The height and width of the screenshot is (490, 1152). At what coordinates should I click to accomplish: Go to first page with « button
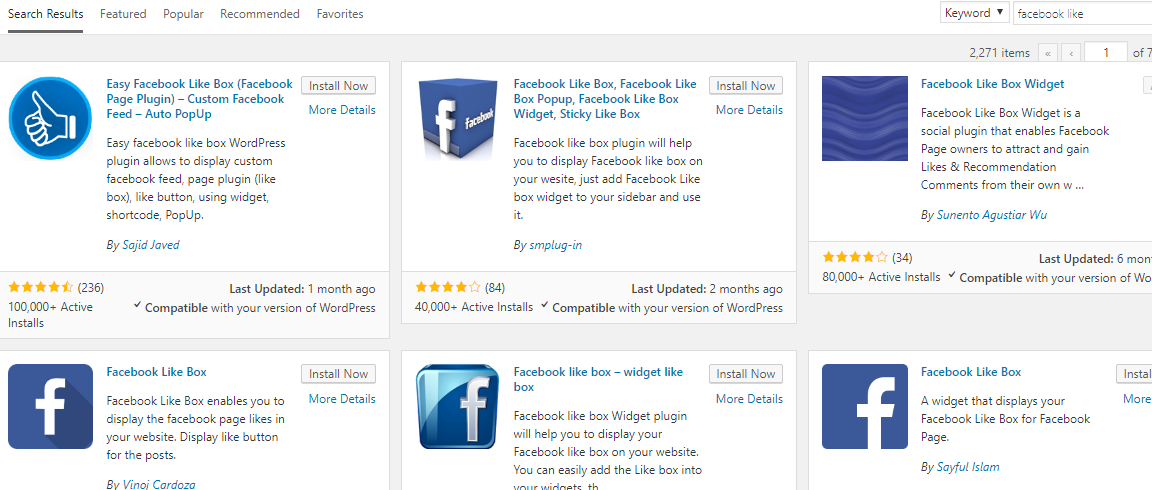click(1048, 53)
